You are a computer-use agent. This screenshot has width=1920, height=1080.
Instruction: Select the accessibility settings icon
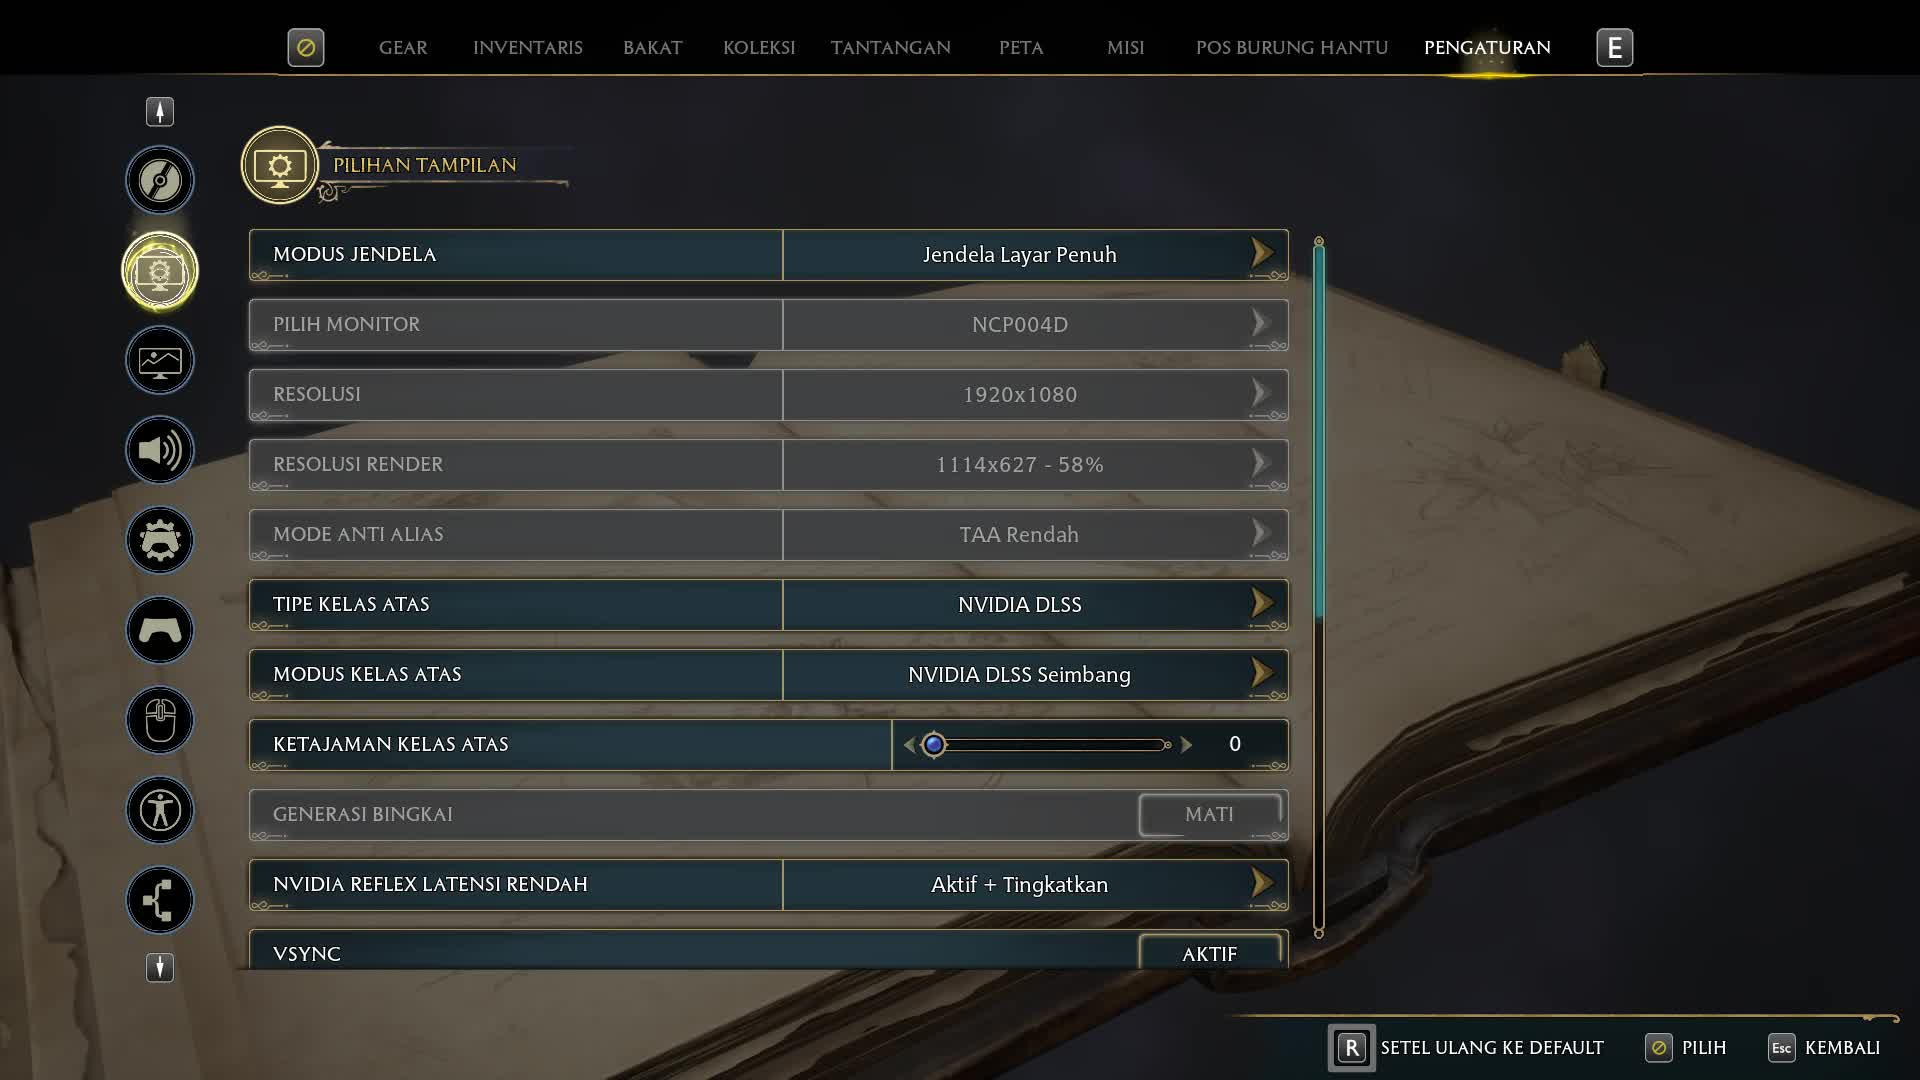coord(160,810)
